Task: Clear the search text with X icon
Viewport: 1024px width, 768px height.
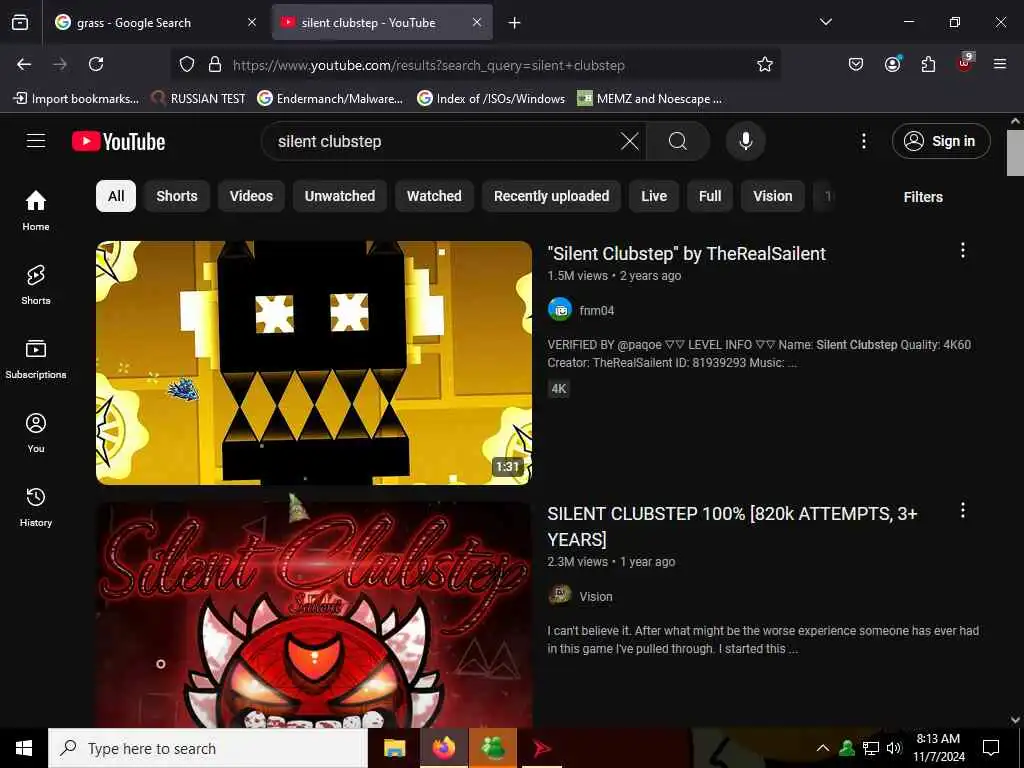Action: pos(630,141)
